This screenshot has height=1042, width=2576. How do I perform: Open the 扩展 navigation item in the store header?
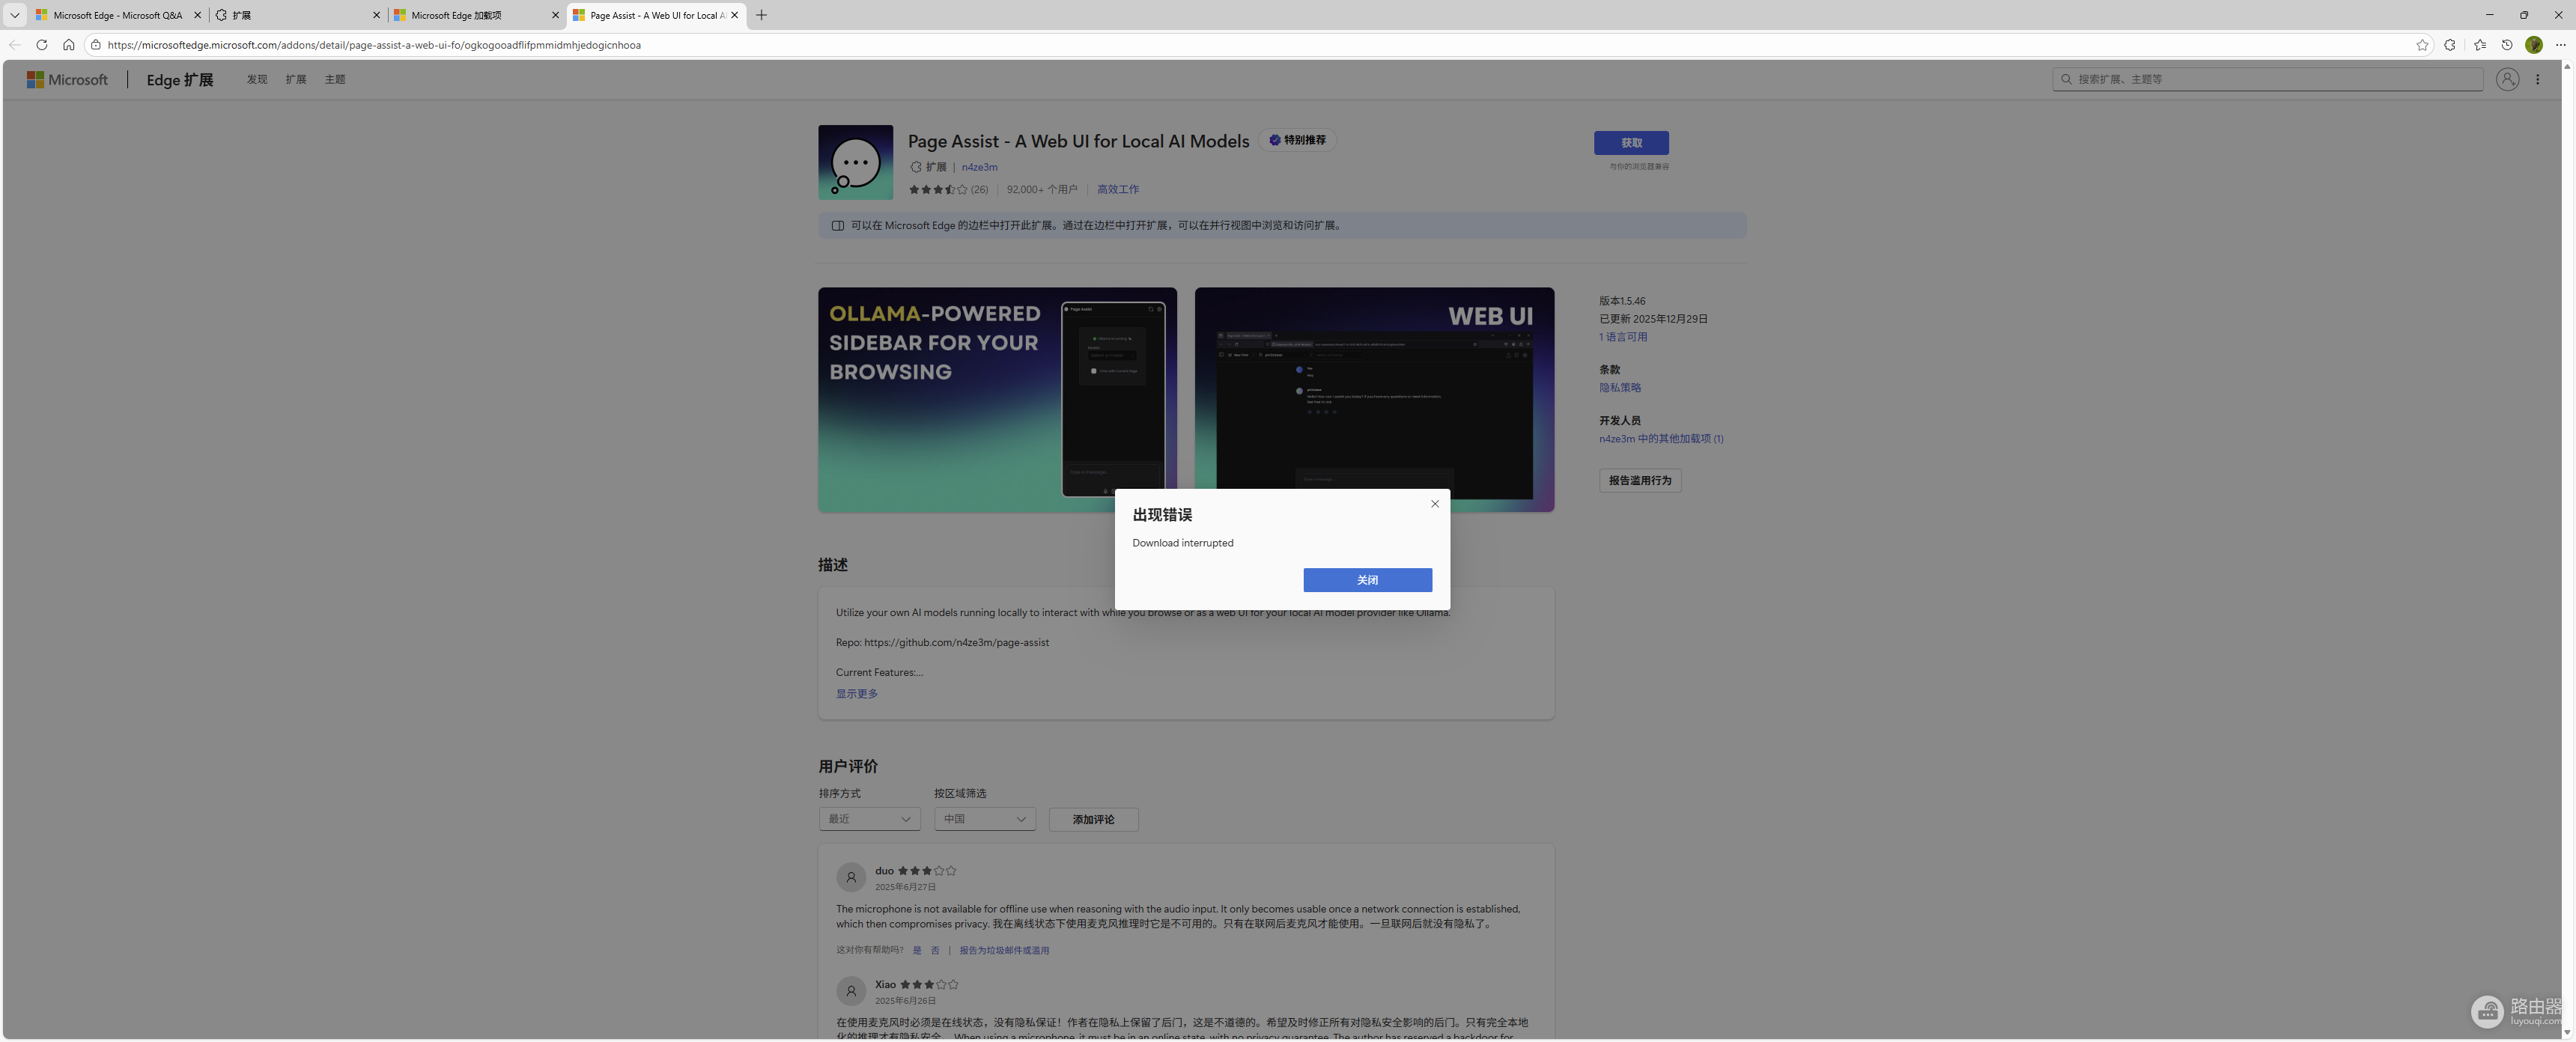coord(296,80)
